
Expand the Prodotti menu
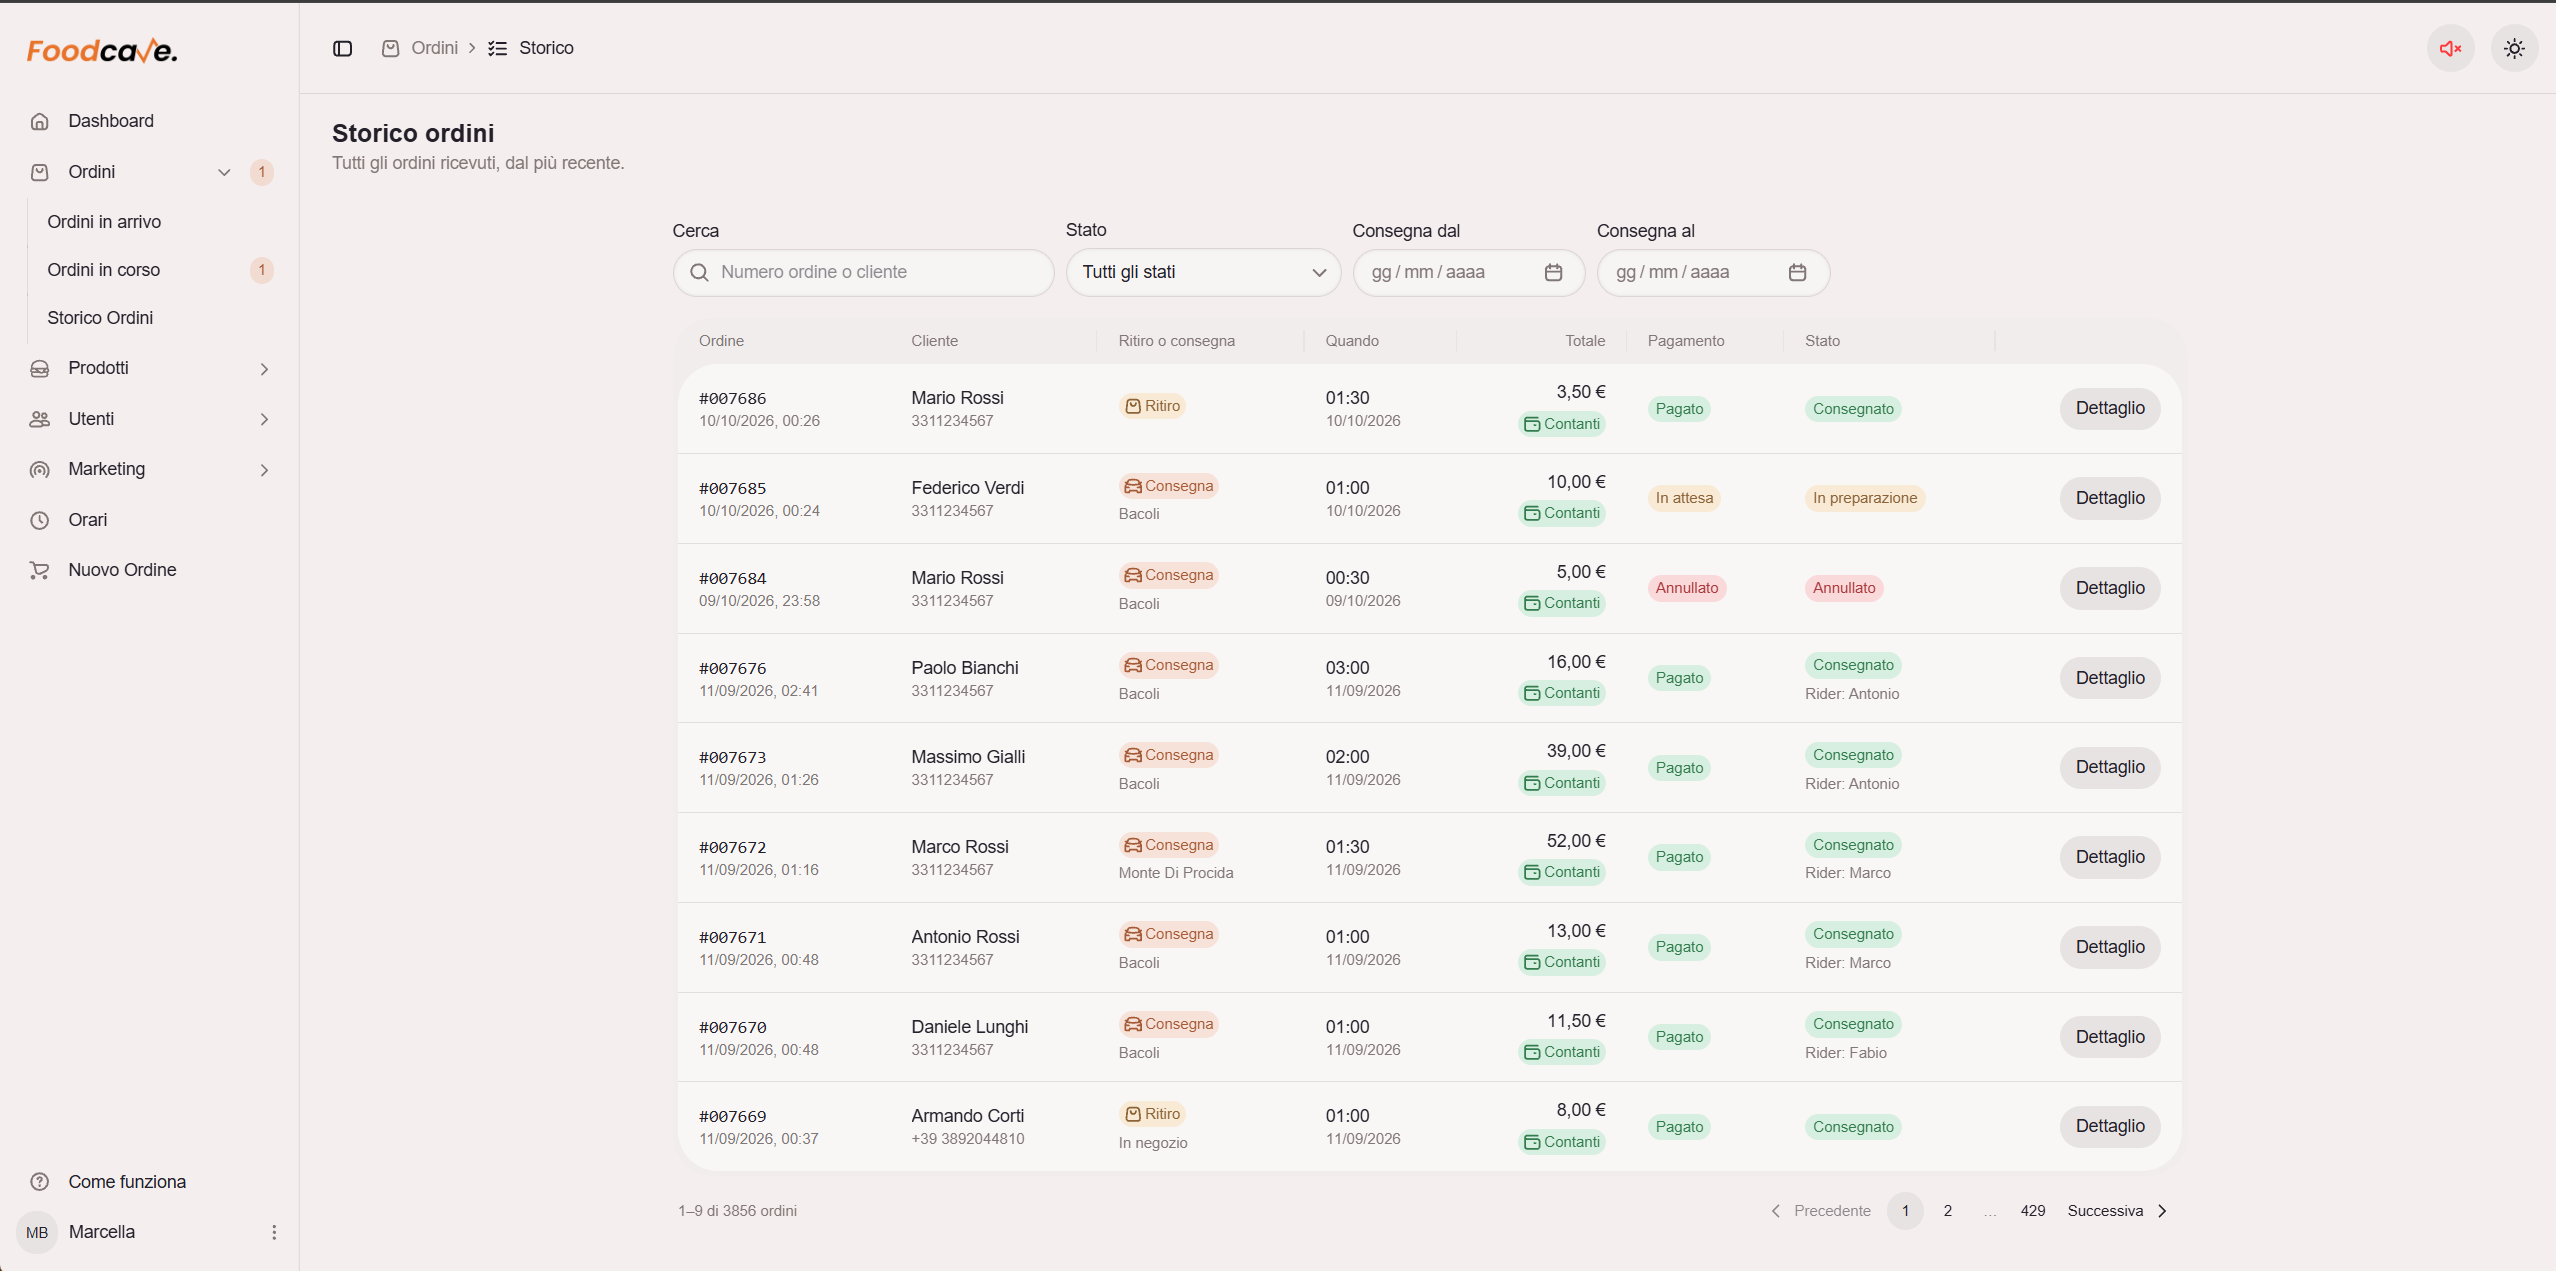(264, 369)
